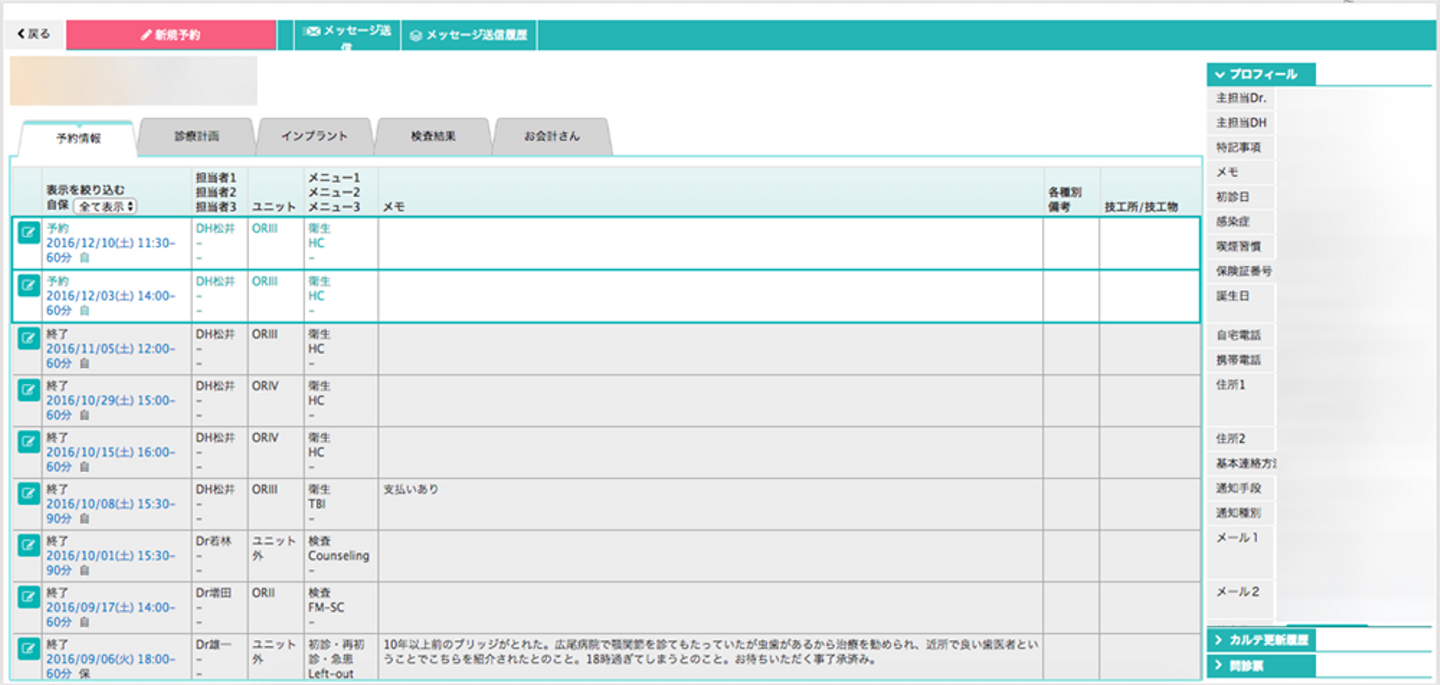Click Left-out menu cell
Image resolution: width=1440 pixels, height=685 pixels.
pyautogui.click(x=330, y=674)
